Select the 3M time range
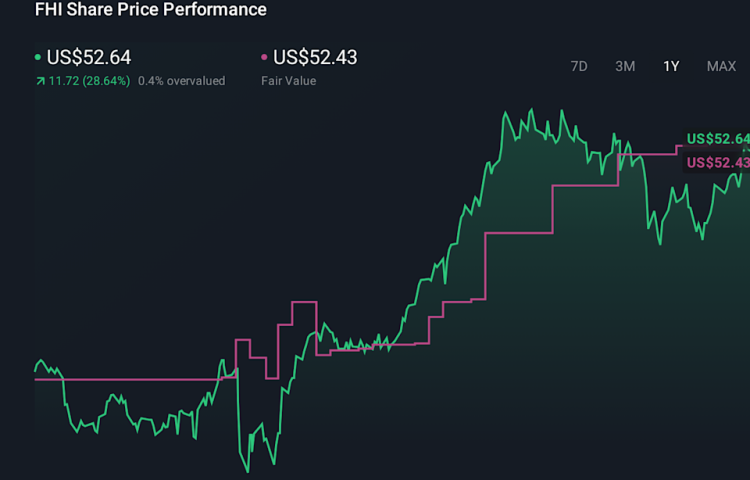750x480 pixels. coord(625,66)
